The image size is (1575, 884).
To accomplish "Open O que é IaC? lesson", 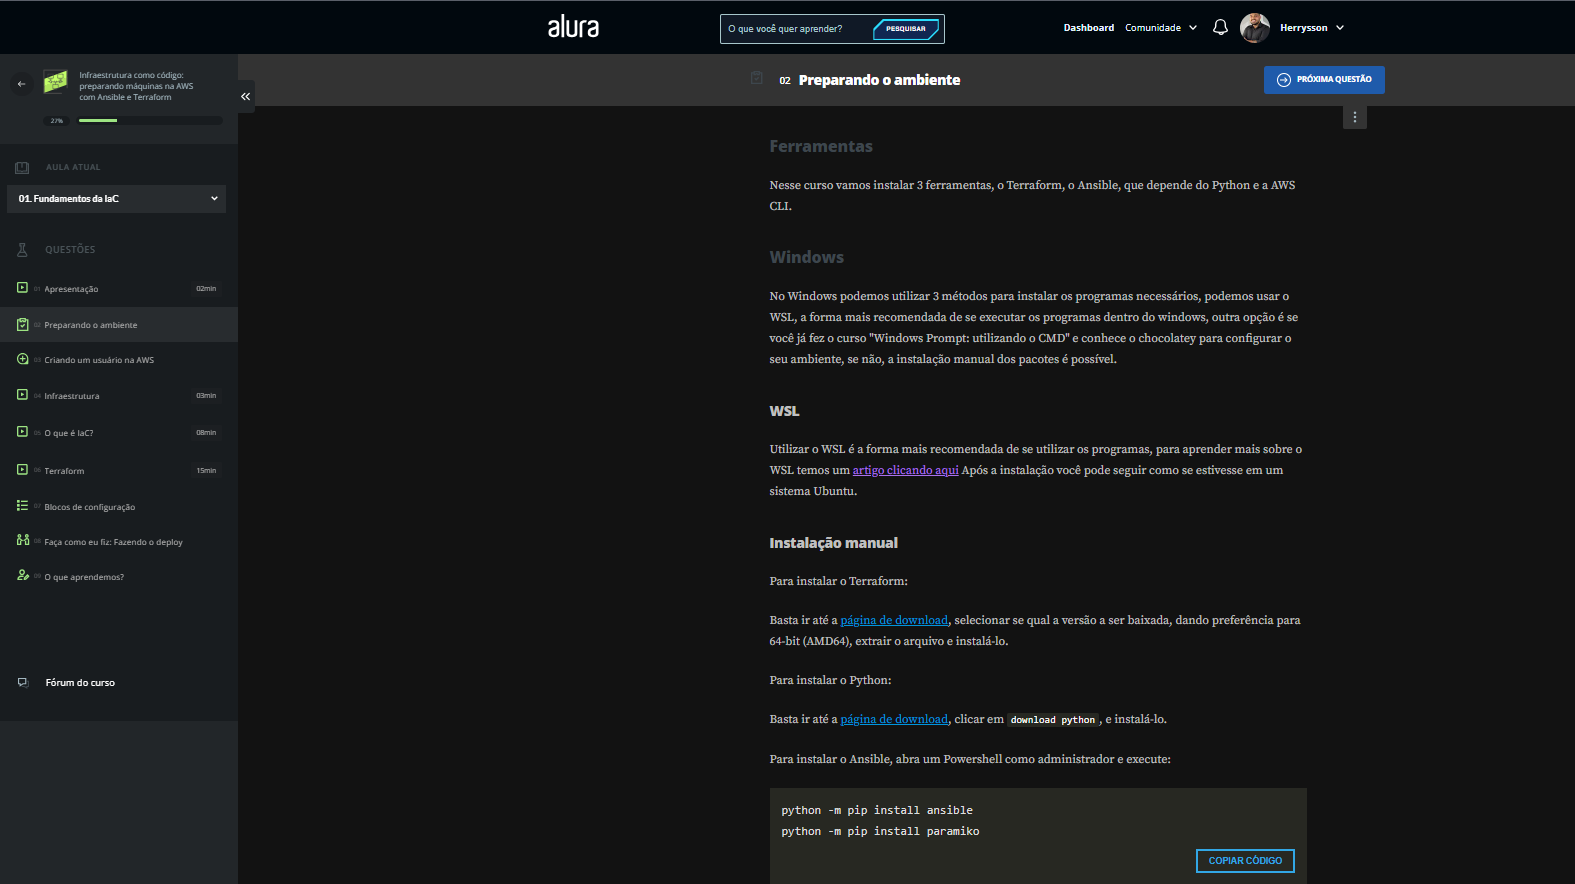I will click(69, 433).
